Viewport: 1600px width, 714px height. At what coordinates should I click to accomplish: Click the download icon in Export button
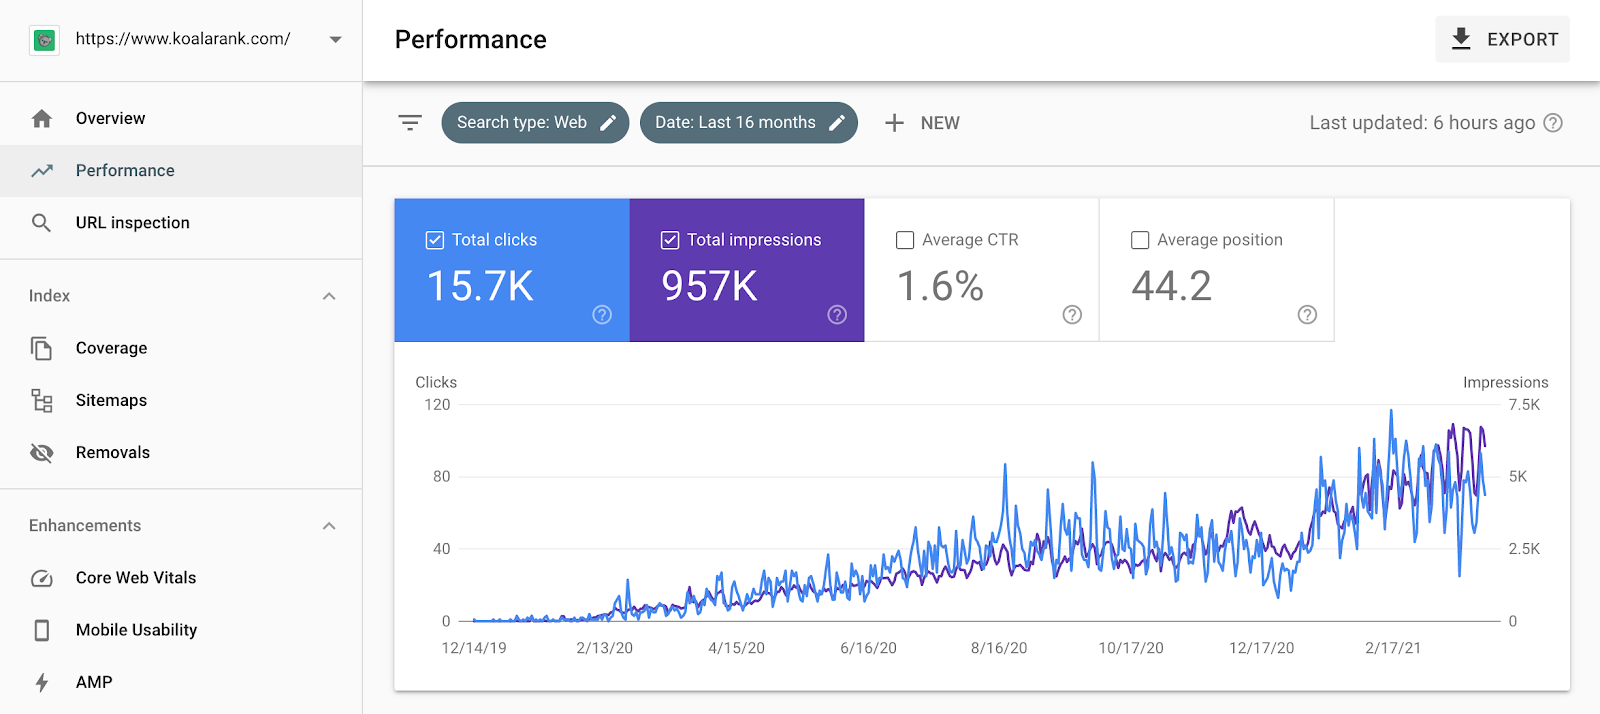(x=1461, y=39)
